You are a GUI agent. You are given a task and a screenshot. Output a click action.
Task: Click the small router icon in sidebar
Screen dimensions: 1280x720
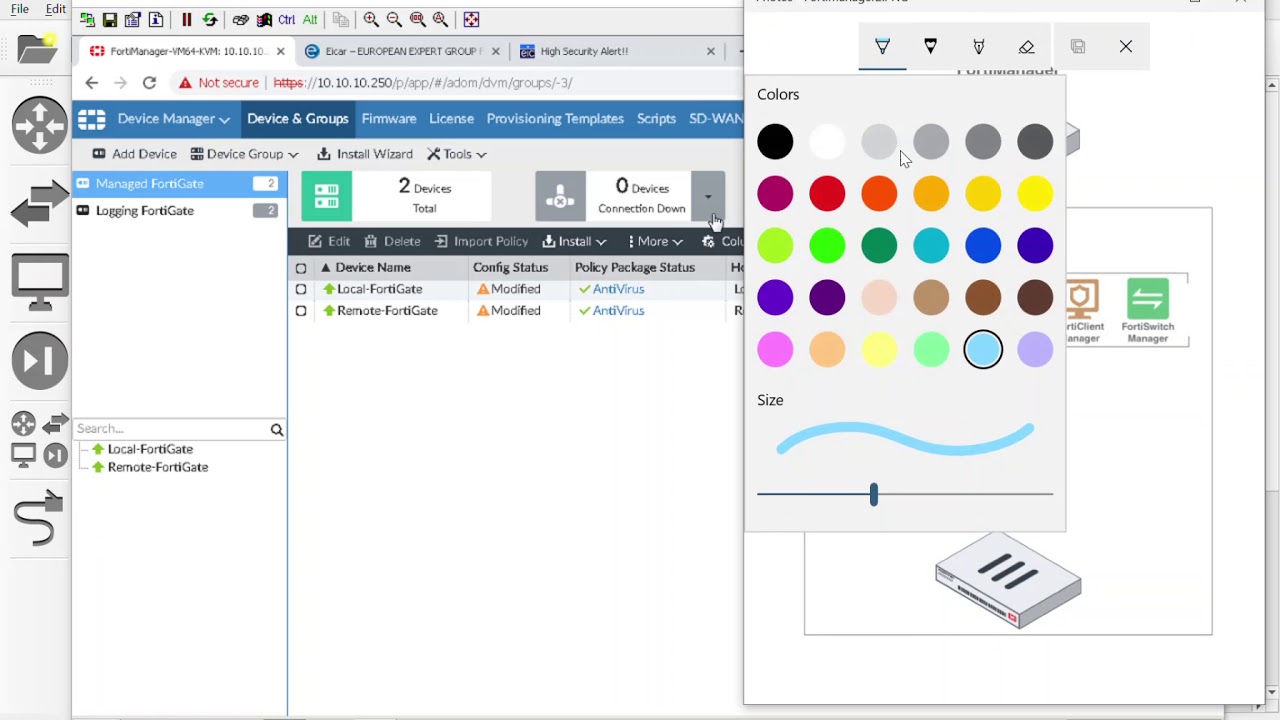pyautogui.click(x=23, y=424)
